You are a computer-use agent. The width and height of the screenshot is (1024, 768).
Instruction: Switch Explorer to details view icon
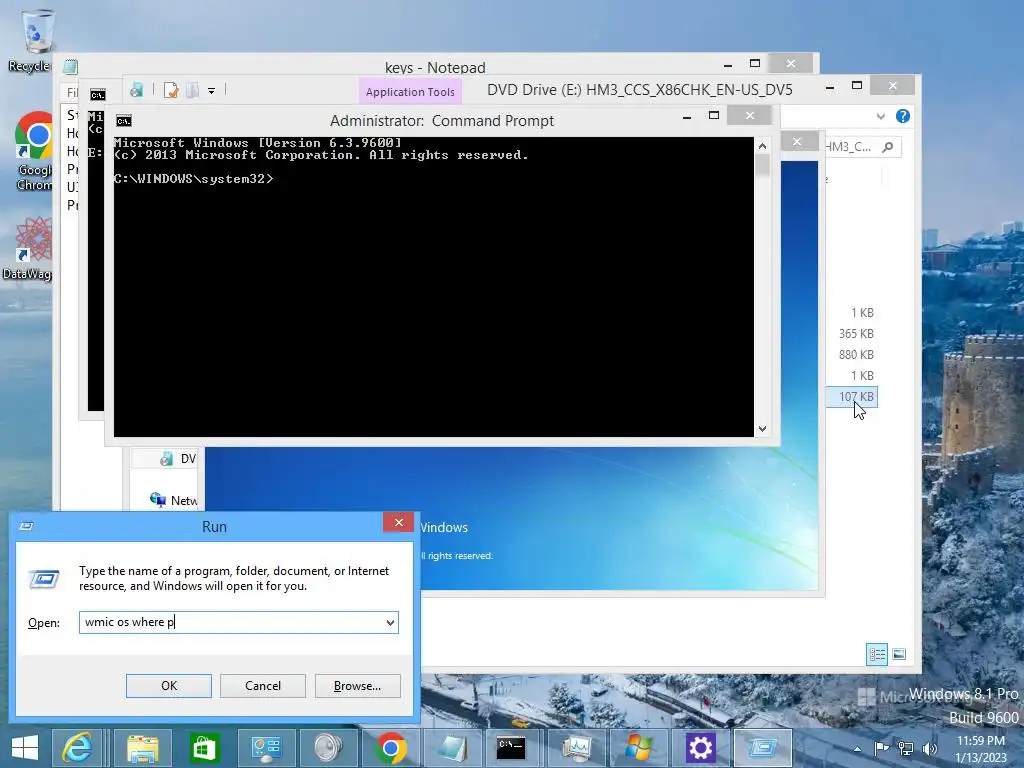point(876,654)
